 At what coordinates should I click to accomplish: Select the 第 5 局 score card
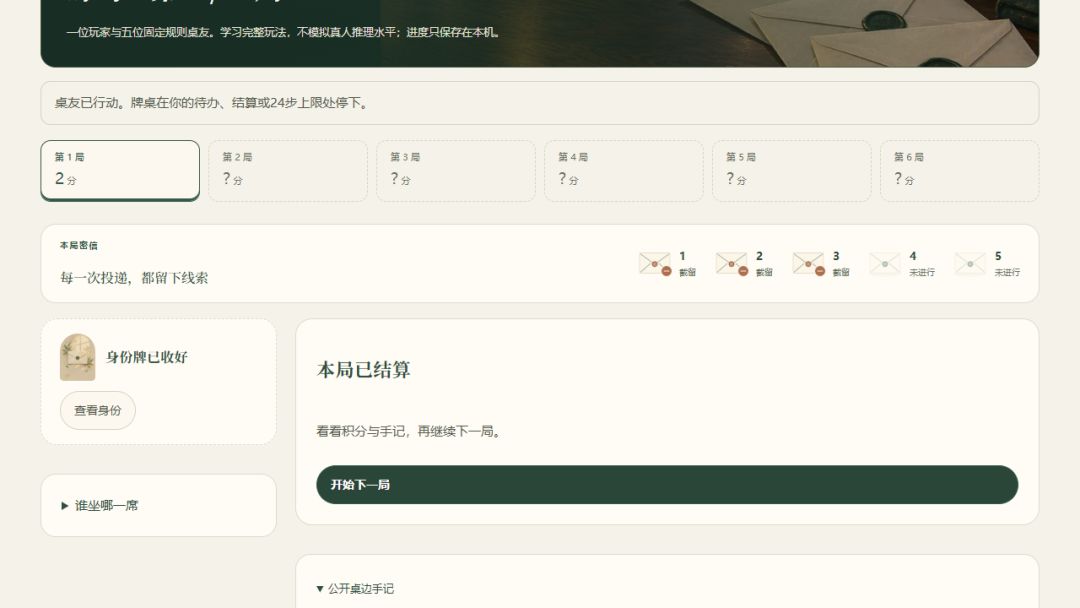tap(791, 171)
